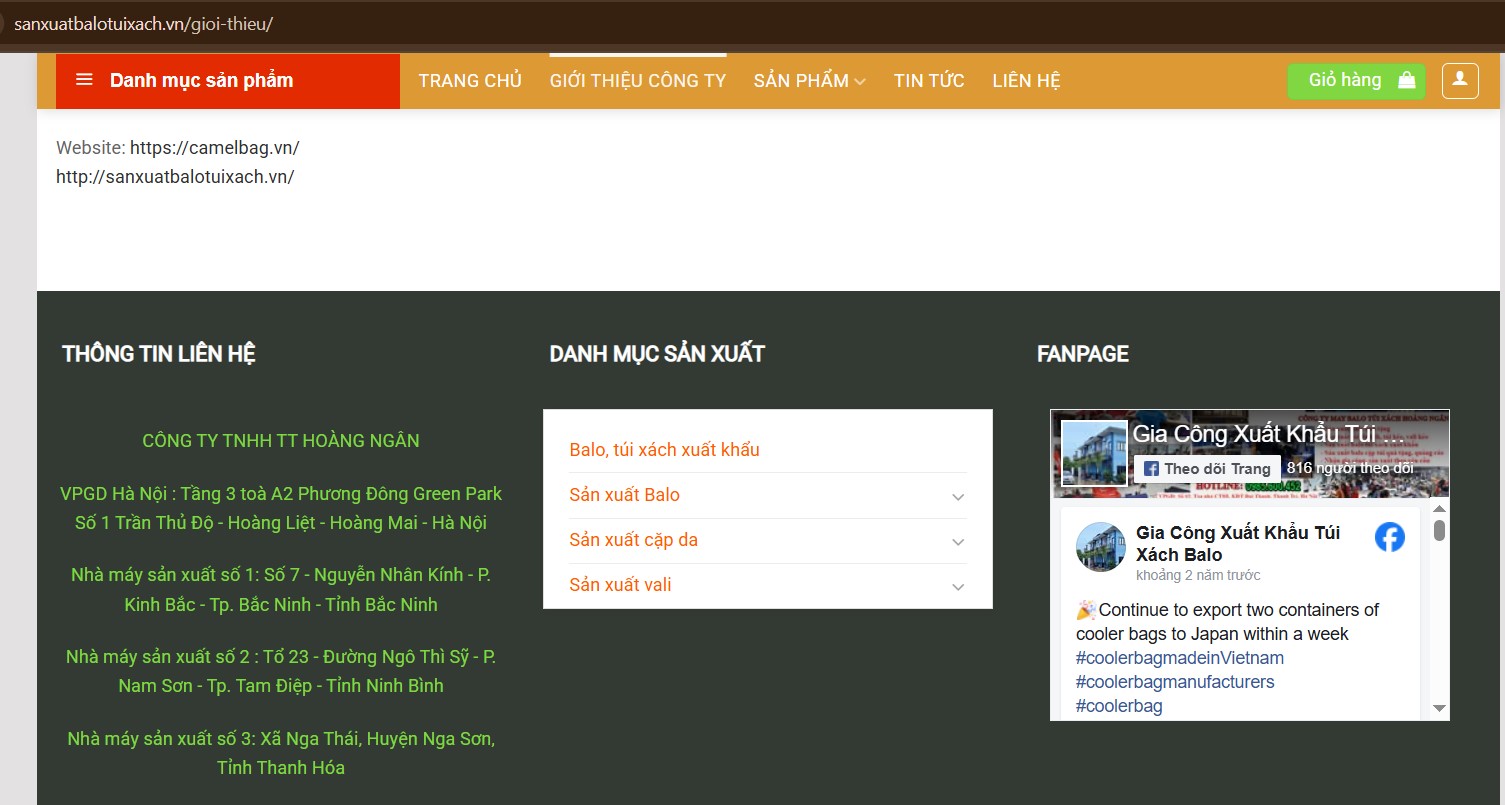
Task: Click the Nhà máy sản xuất số 3 address
Action: [x=281, y=753]
